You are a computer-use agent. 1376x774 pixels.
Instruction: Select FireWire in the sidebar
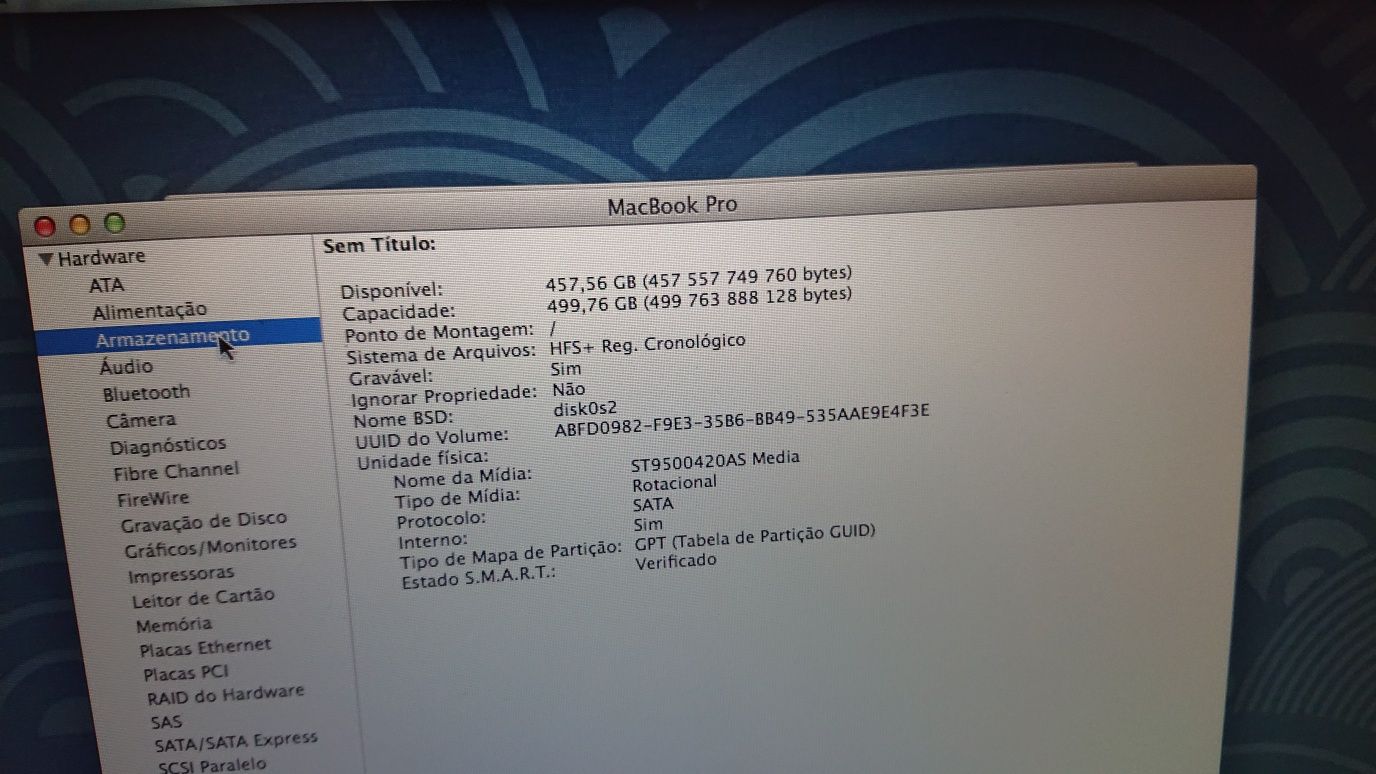(x=153, y=498)
